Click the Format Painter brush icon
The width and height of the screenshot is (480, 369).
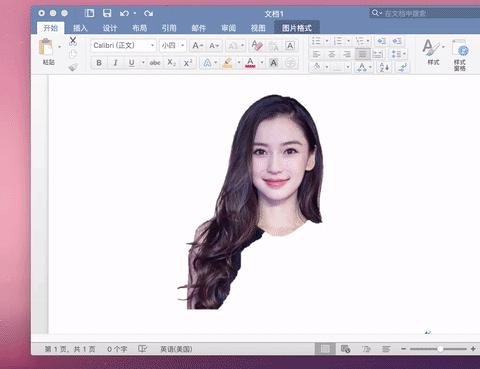(x=73, y=67)
